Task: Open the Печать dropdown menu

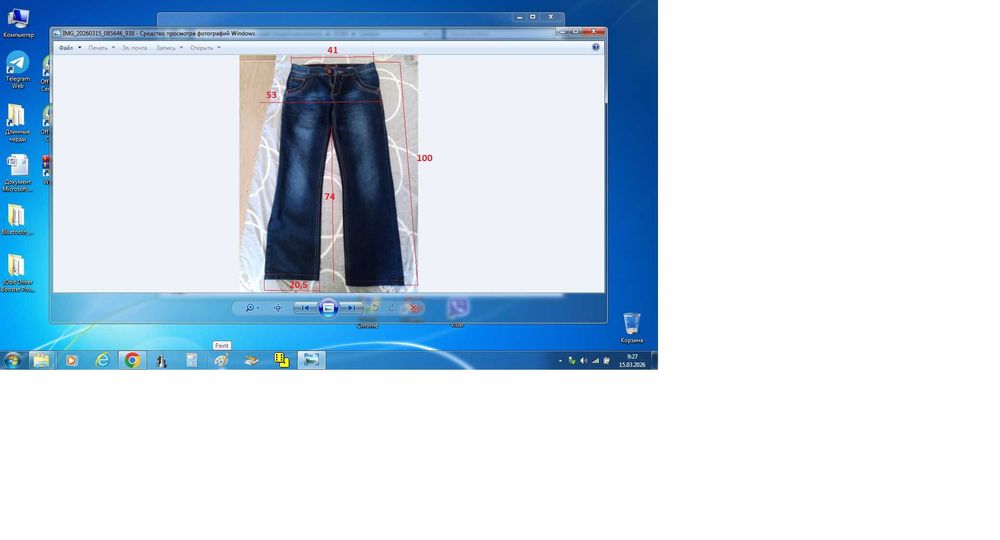Action: click(x=101, y=48)
